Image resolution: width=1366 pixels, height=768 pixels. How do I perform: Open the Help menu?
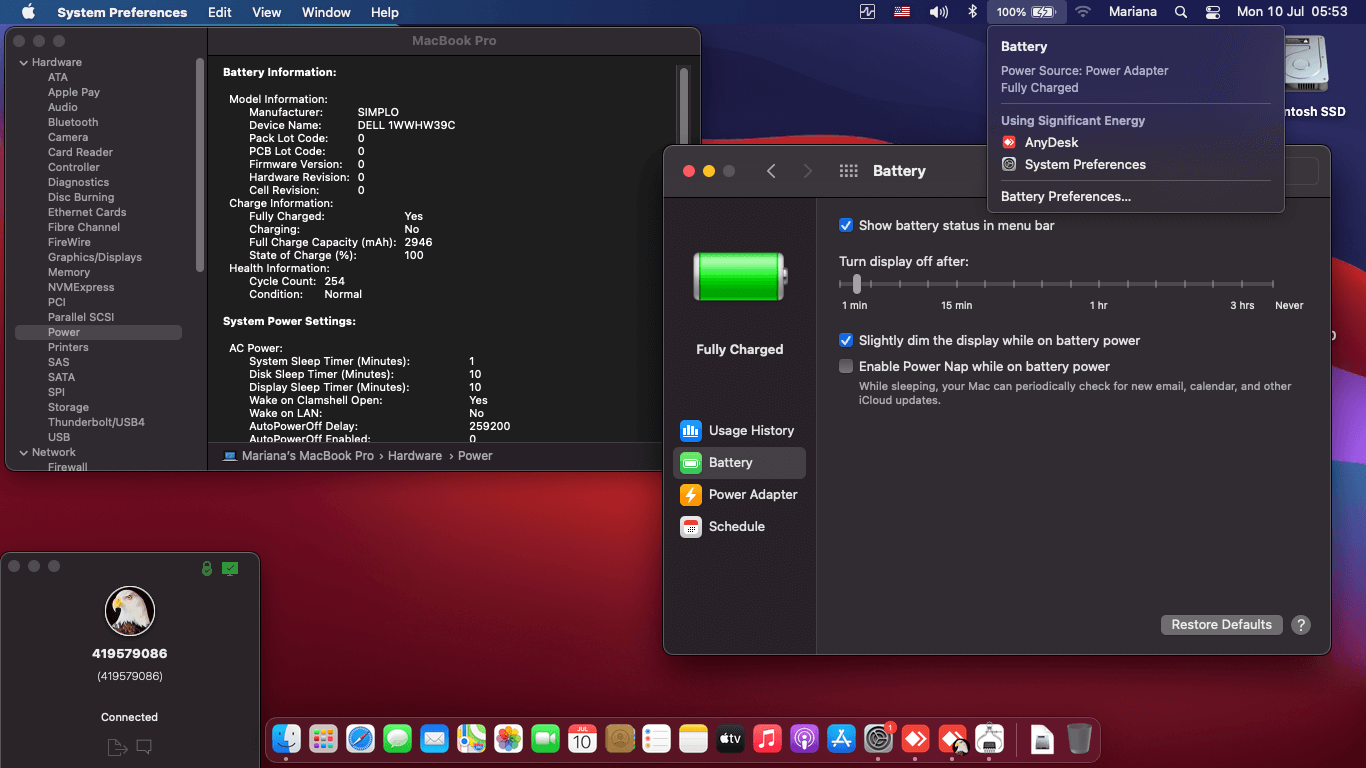click(385, 12)
